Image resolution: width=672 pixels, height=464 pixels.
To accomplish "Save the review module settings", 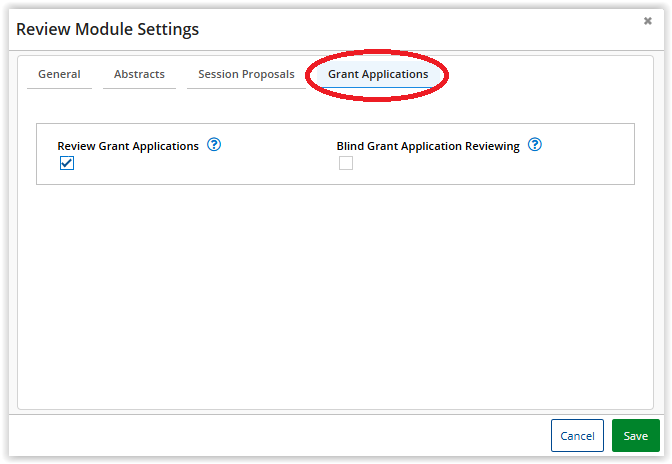I will click(x=636, y=436).
